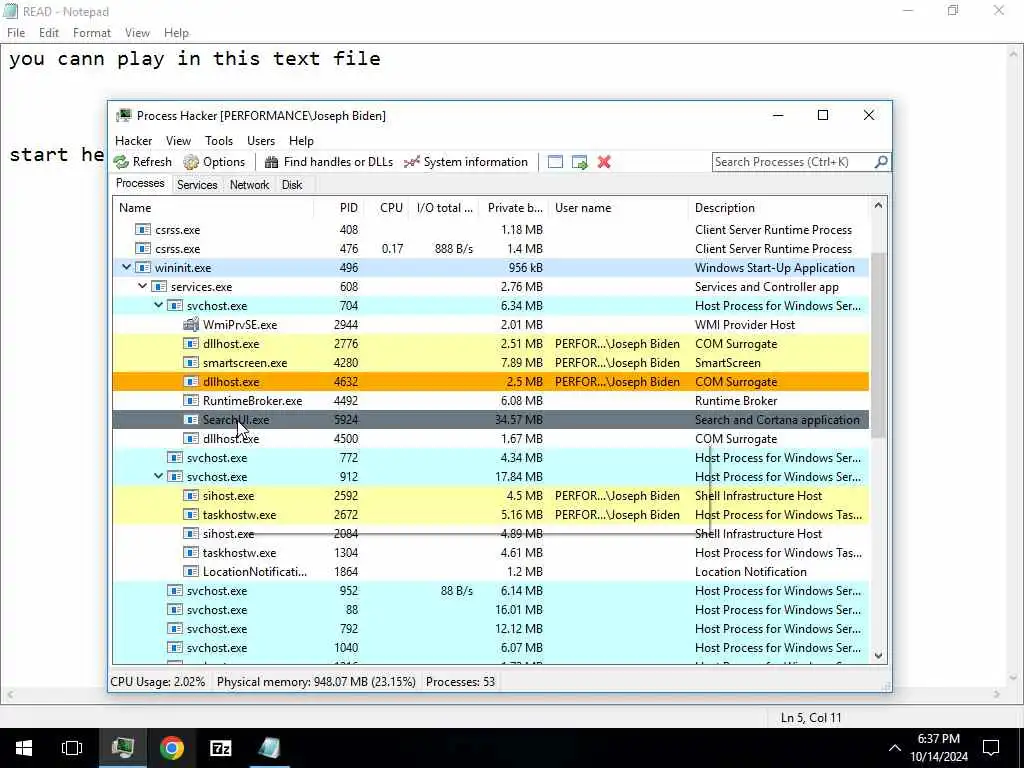This screenshot has height=768, width=1024.
Task: Click the CPU Usage status bar entry
Action: tap(157, 682)
